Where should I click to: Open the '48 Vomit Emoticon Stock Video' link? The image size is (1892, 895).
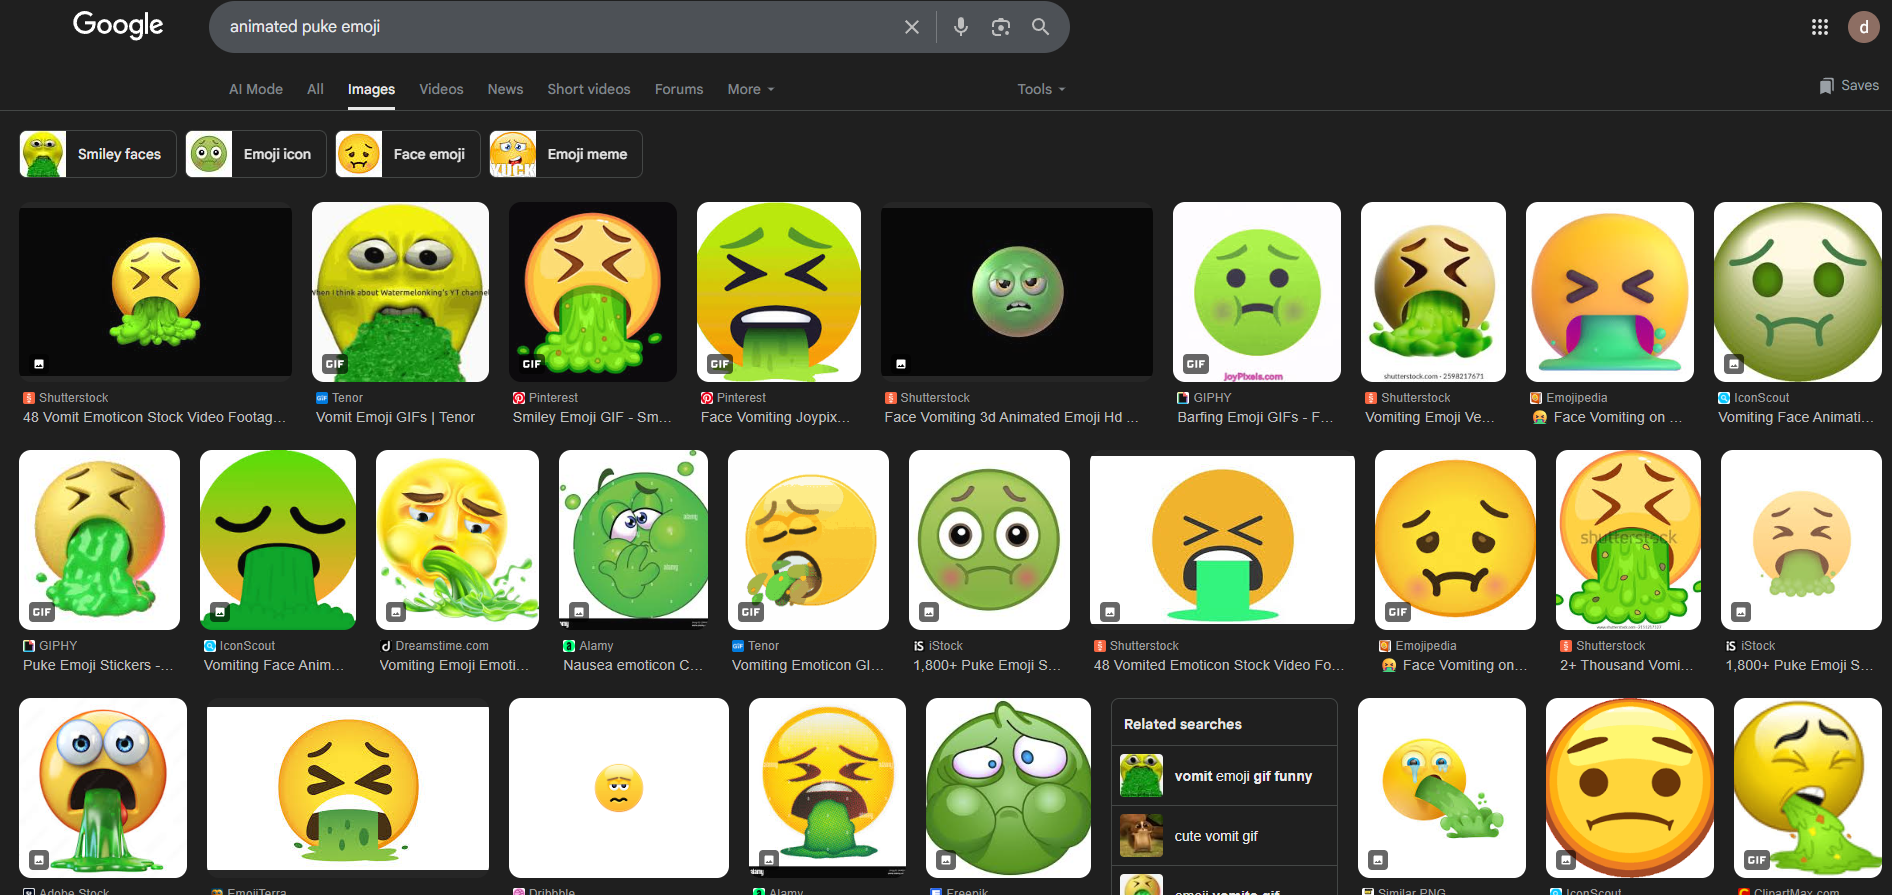coord(155,418)
